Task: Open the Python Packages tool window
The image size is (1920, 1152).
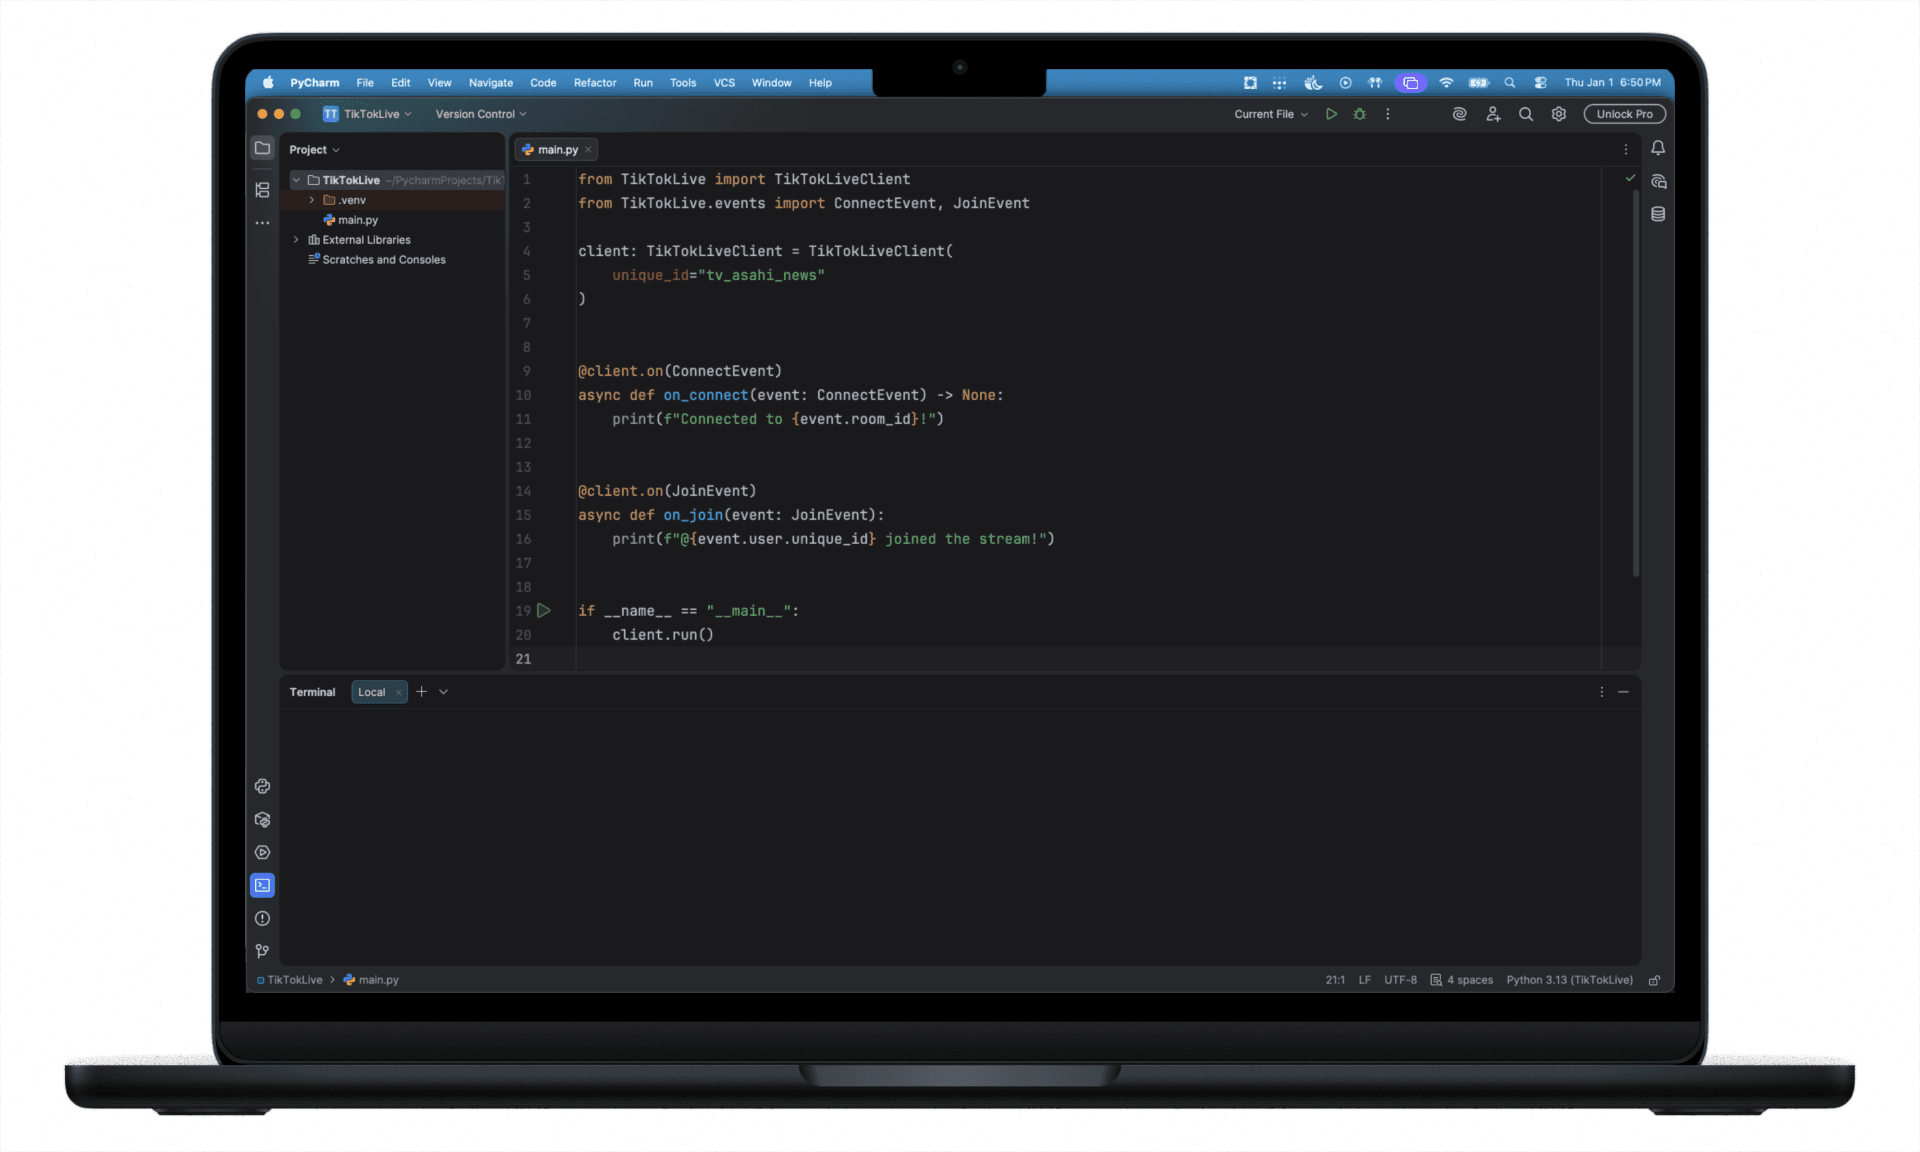Action: (262, 820)
